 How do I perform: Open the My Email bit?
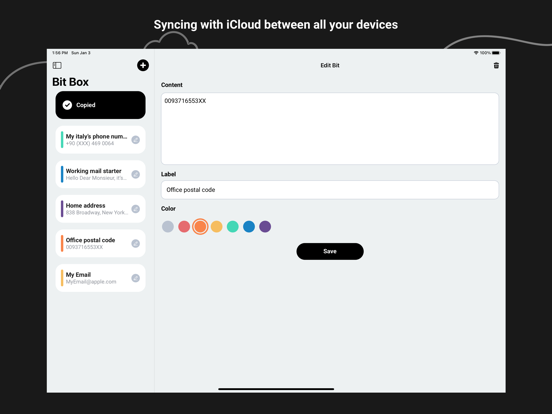[x=100, y=278]
